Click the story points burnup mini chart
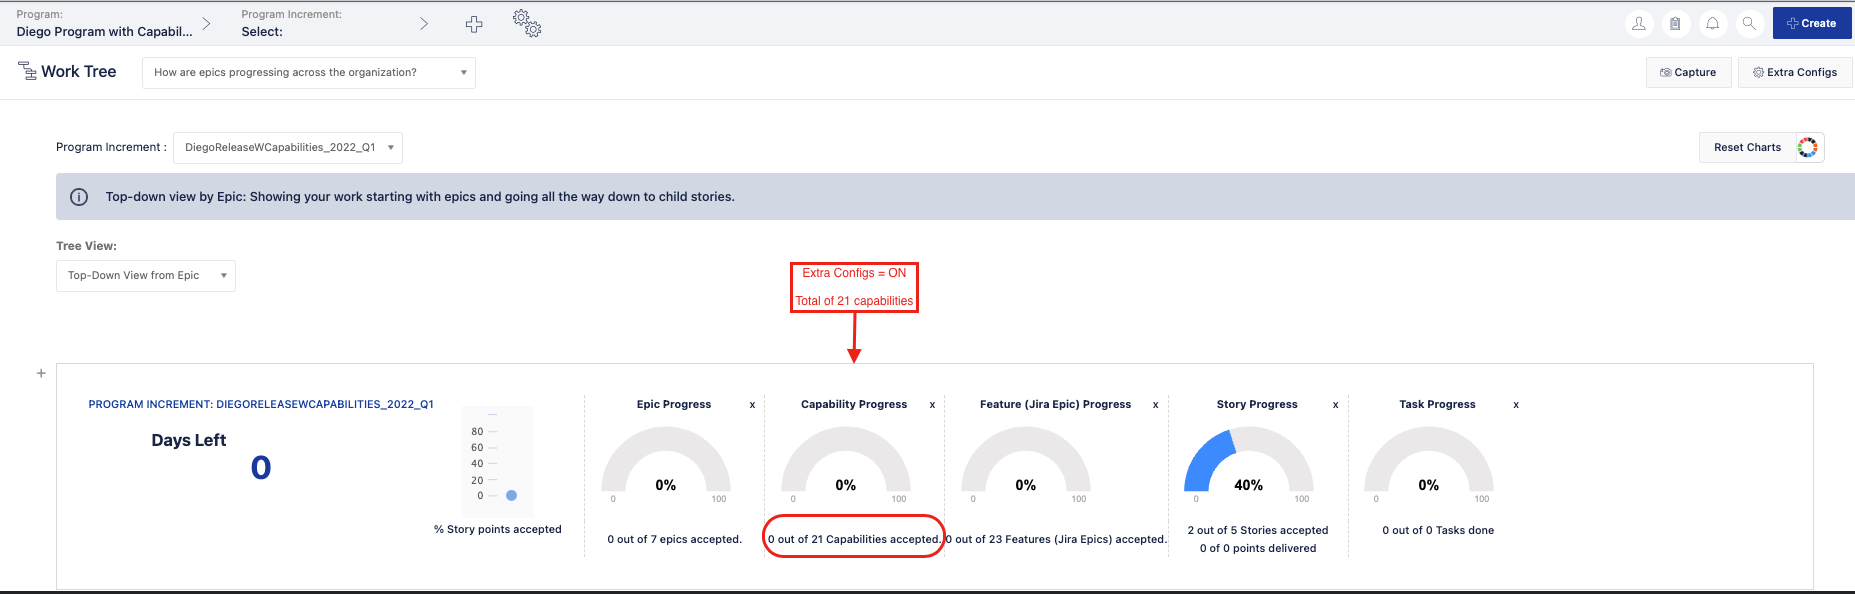 498,462
